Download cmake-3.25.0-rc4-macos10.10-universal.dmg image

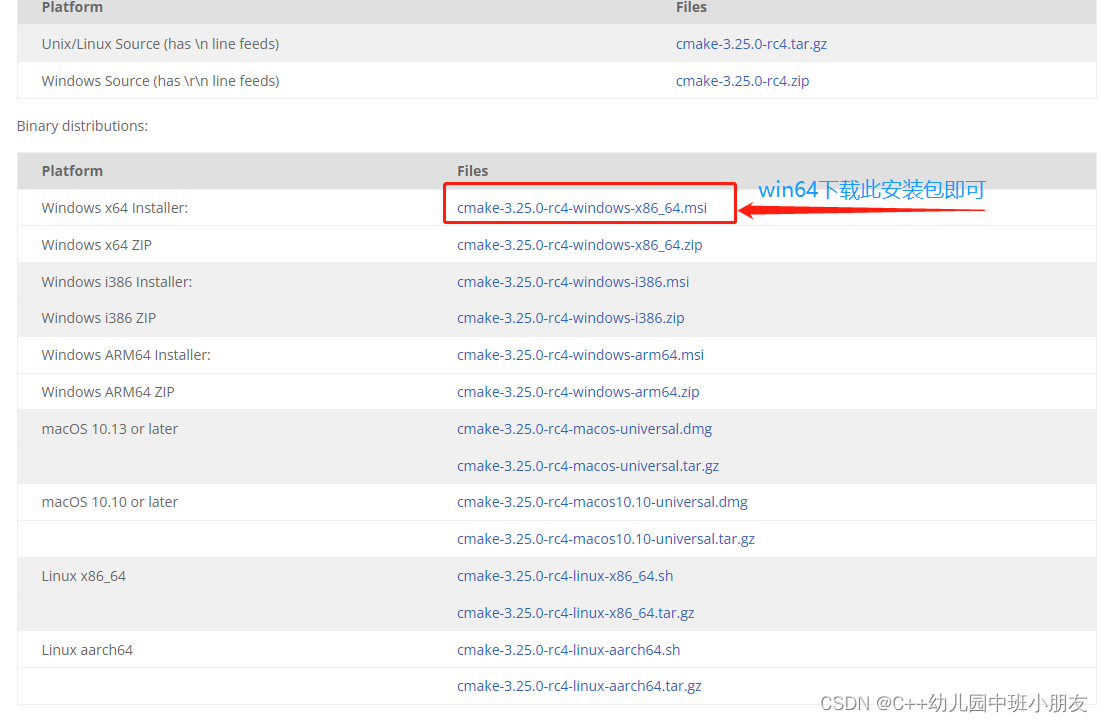602,502
